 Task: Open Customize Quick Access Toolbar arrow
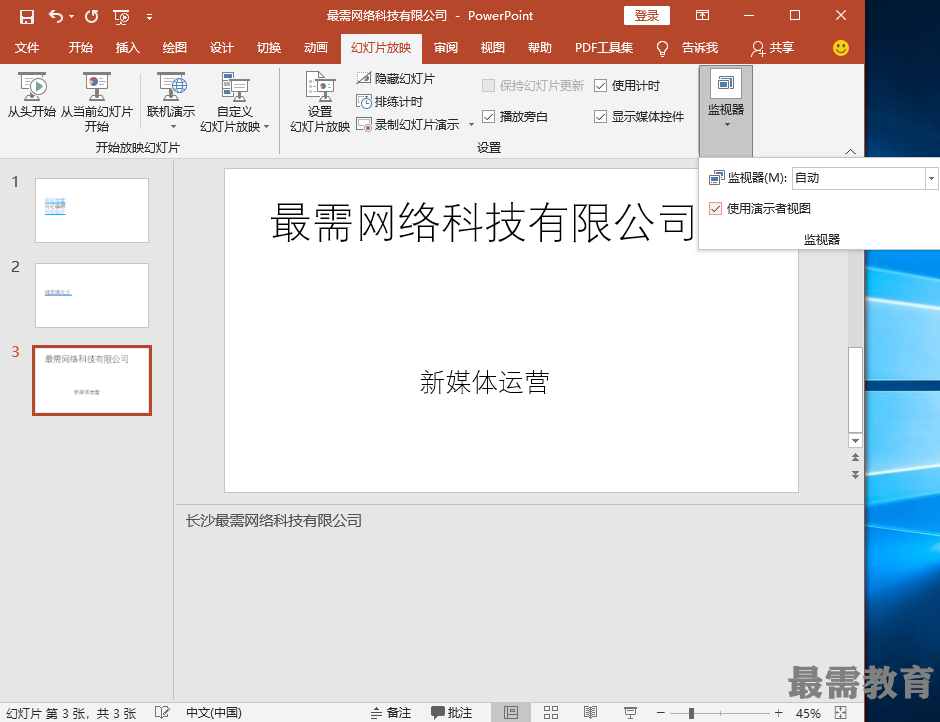(x=149, y=17)
